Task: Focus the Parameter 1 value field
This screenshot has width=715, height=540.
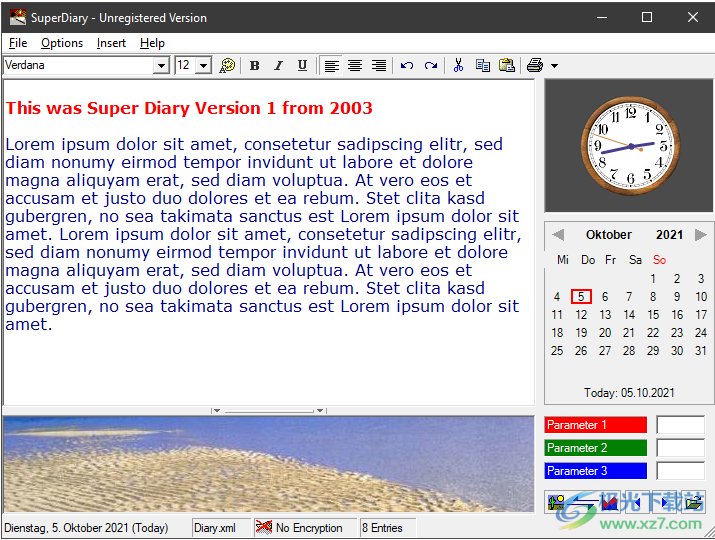Action: point(680,425)
